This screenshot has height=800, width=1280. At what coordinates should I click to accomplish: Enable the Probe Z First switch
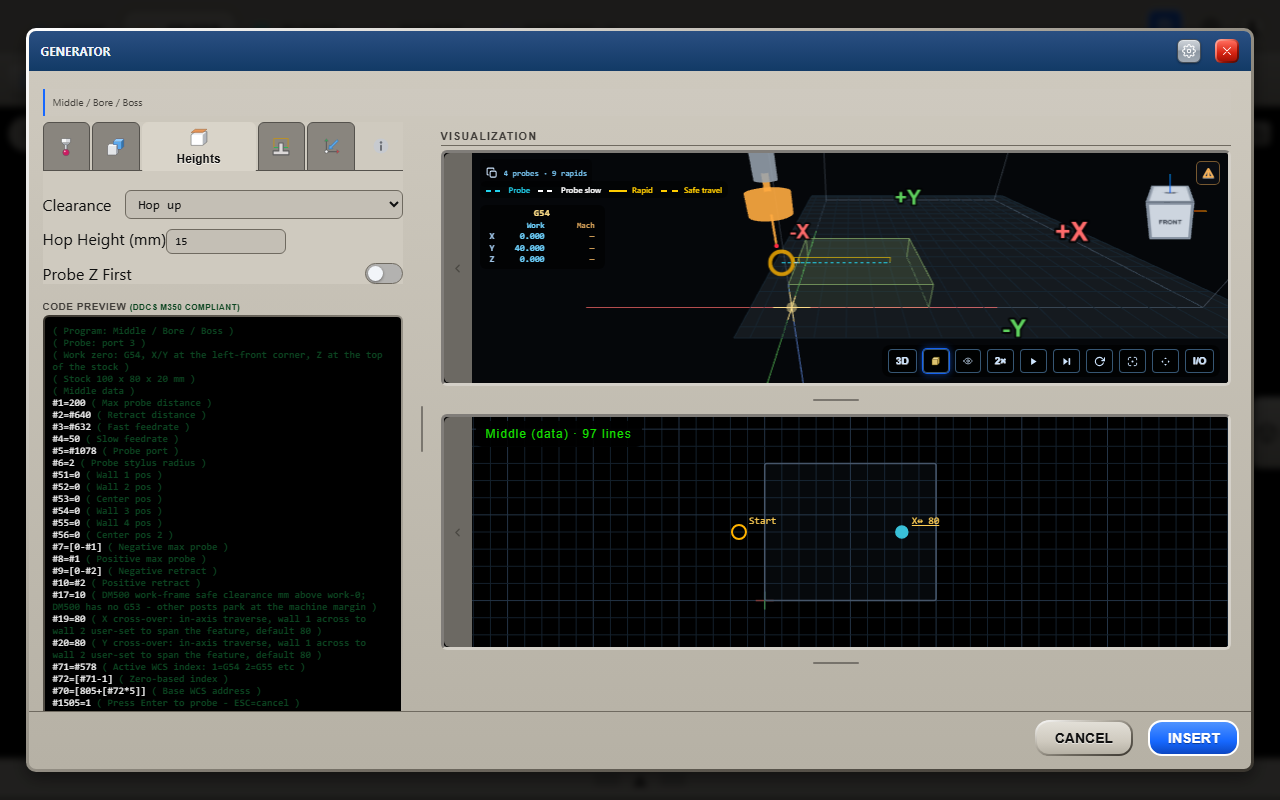tap(384, 274)
